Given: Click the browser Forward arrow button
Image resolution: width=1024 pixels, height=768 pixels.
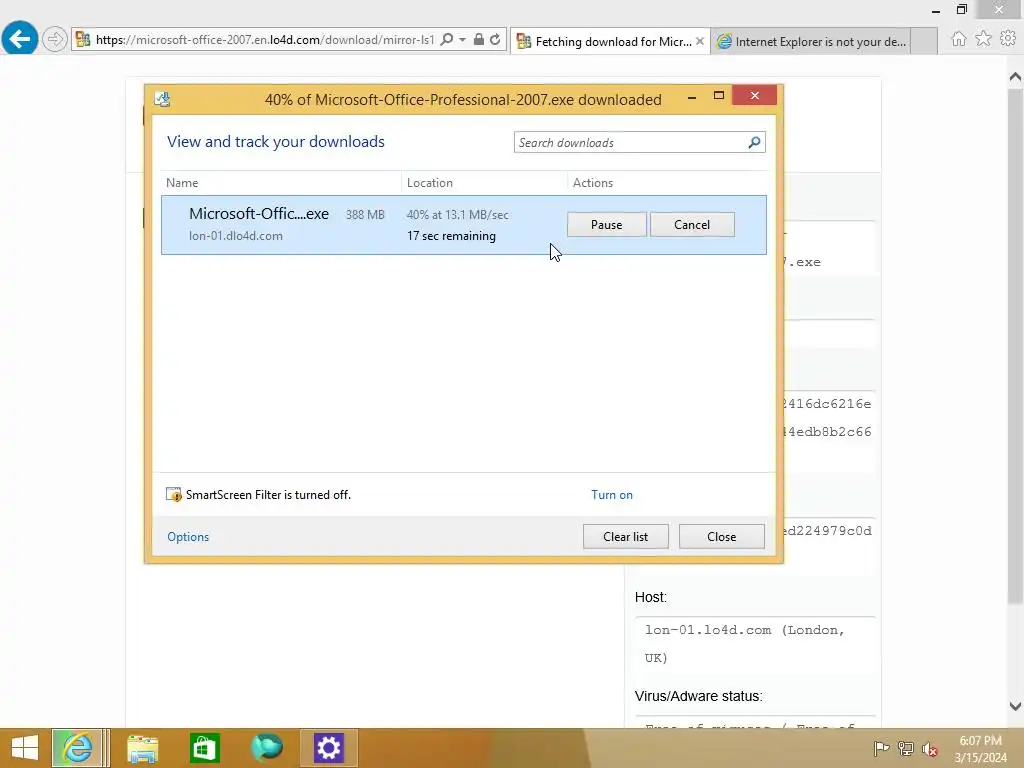Looking at the screenshot, I should [55, 39].
